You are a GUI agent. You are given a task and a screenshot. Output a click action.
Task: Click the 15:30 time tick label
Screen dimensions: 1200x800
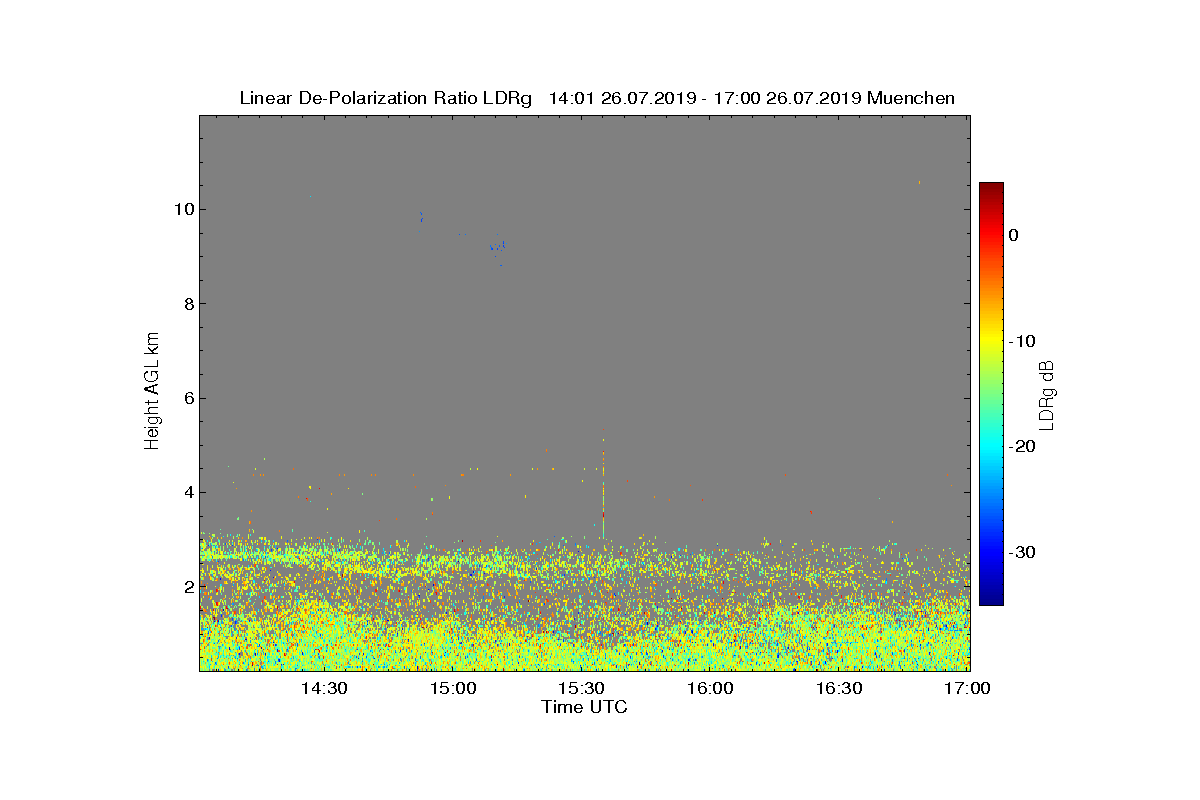pyautogui.click(x=582, y=688)
